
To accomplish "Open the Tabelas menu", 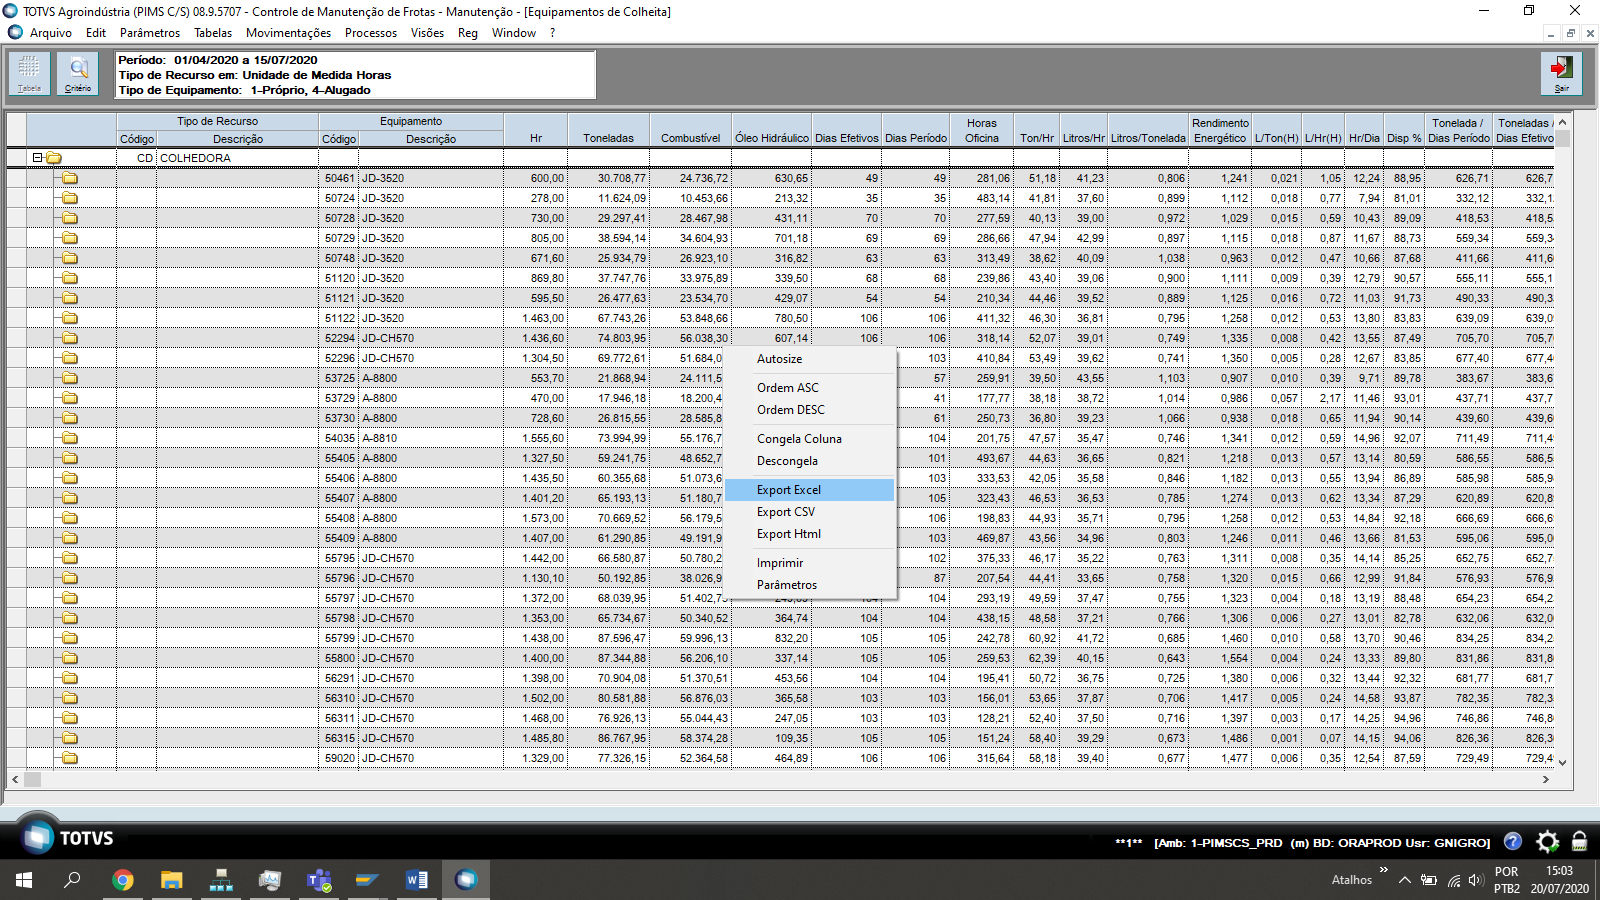I will [213, 33].
